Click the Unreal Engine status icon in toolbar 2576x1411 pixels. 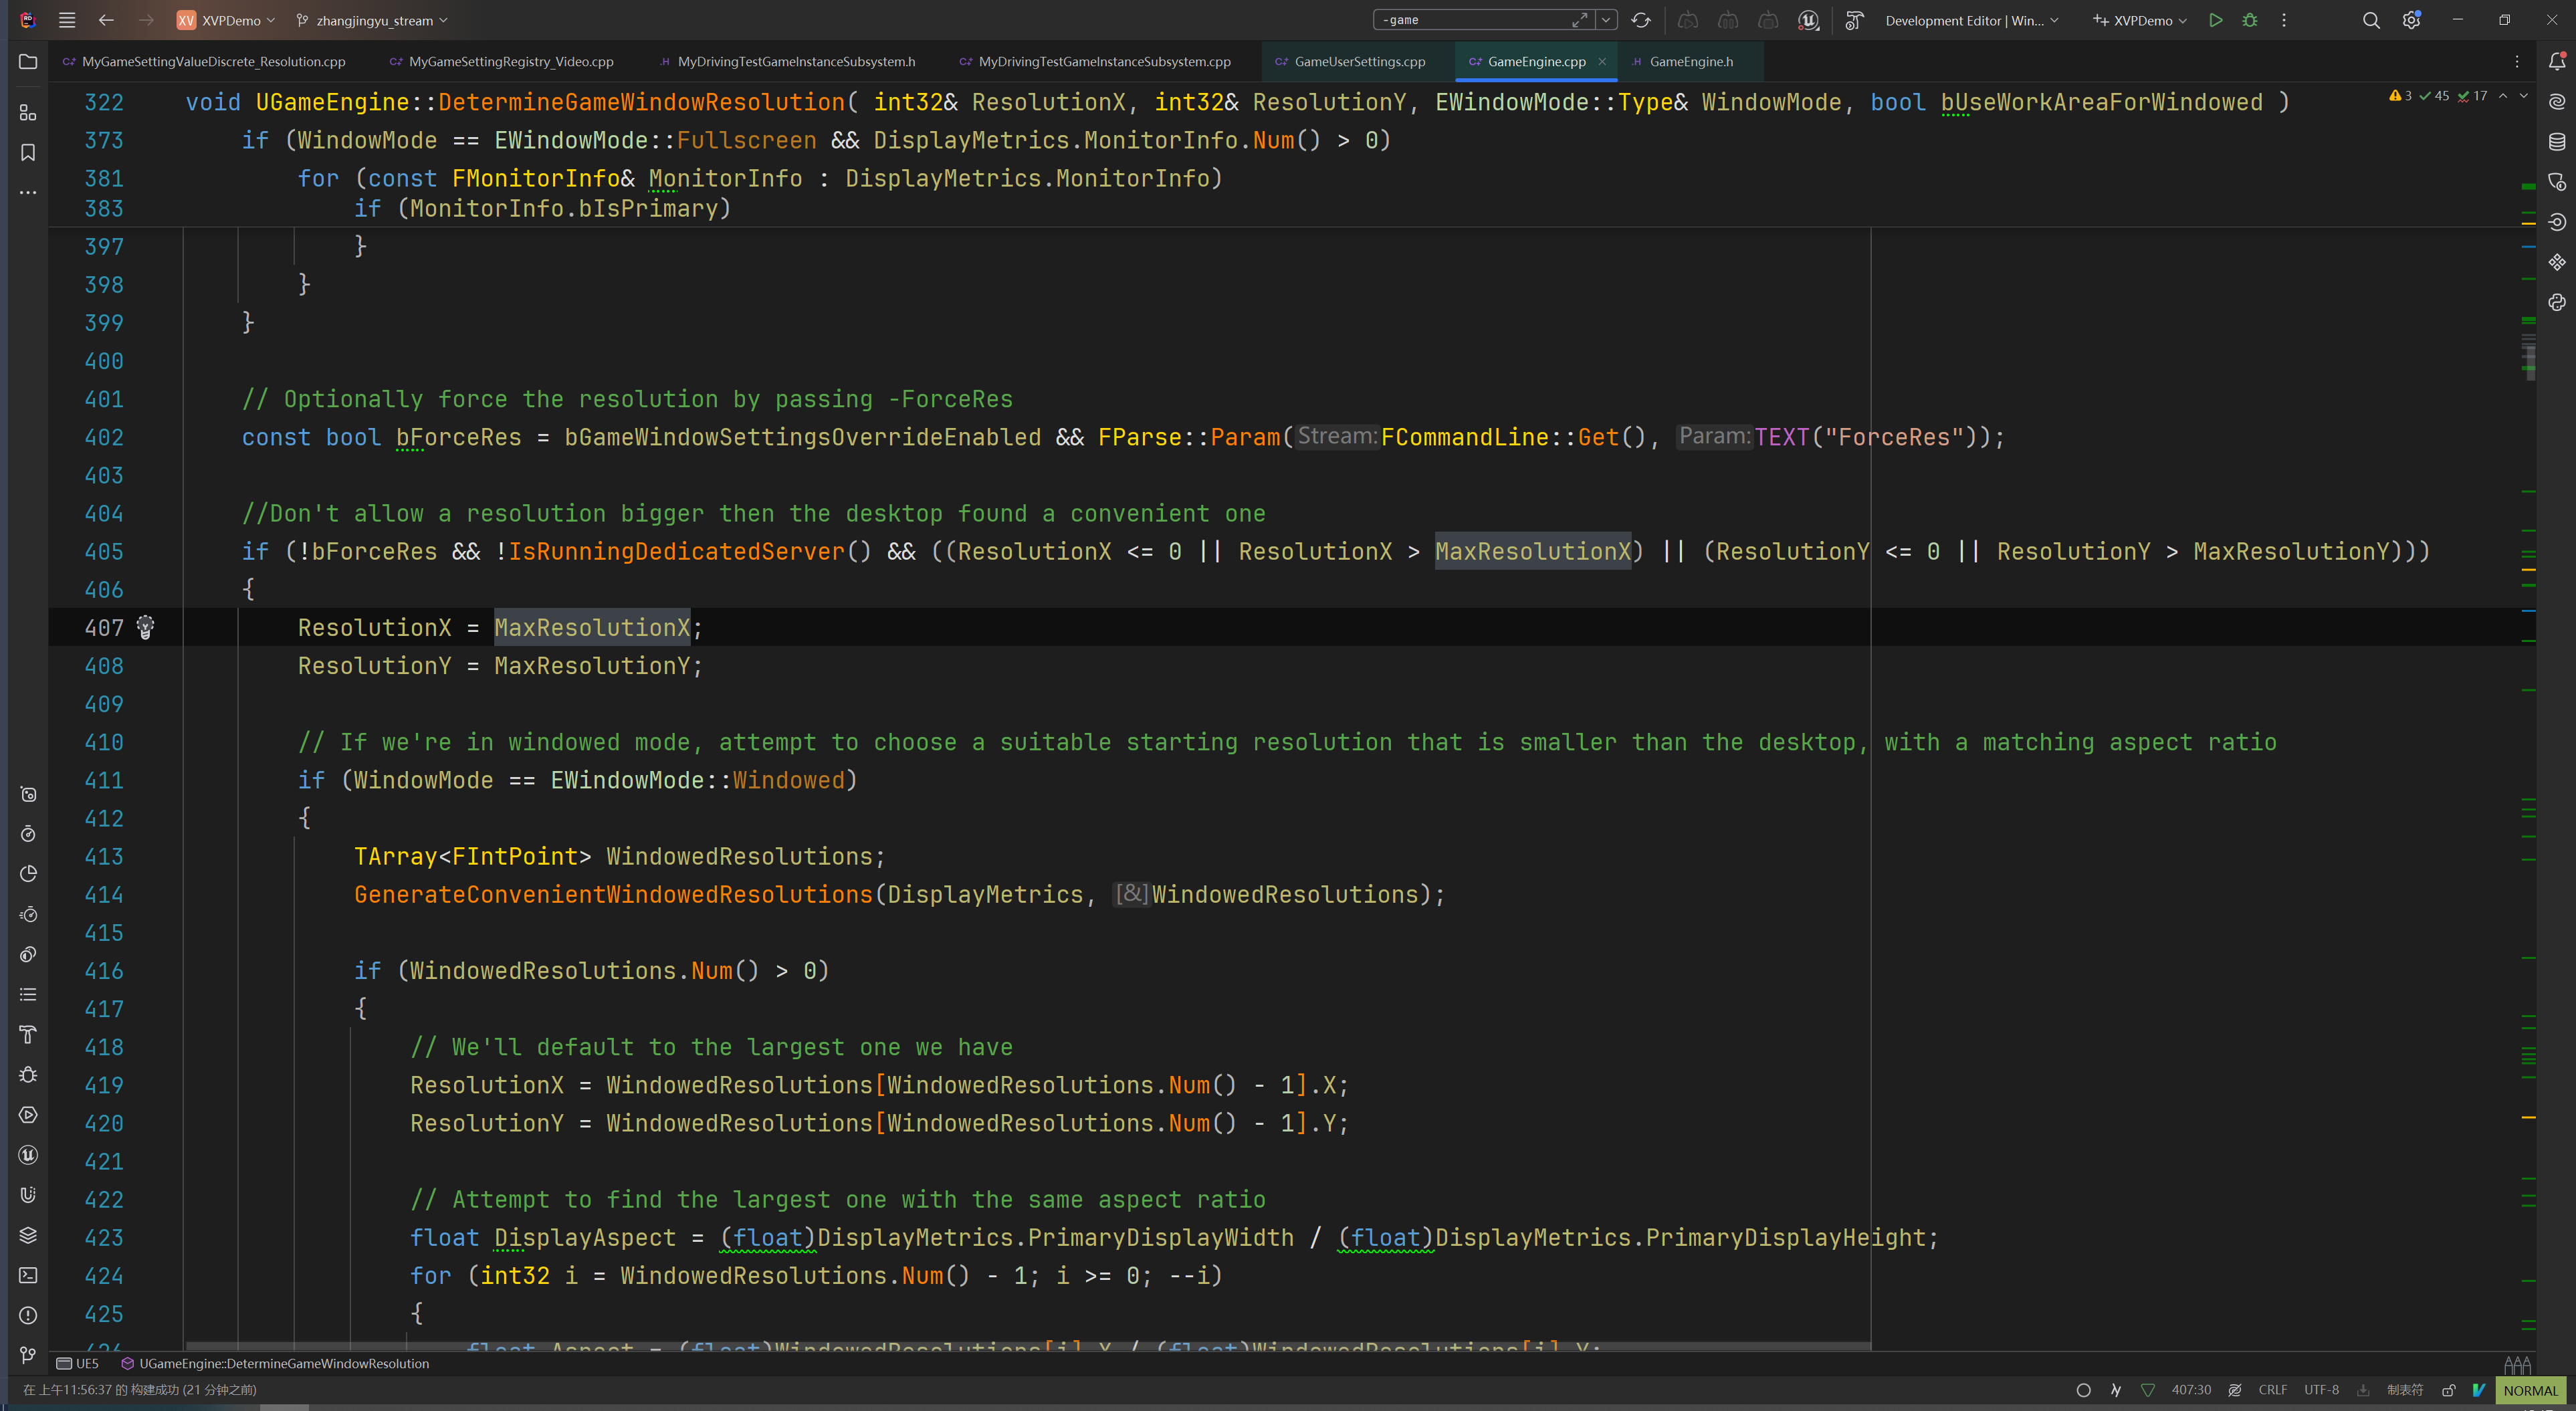pos(1808,20)
